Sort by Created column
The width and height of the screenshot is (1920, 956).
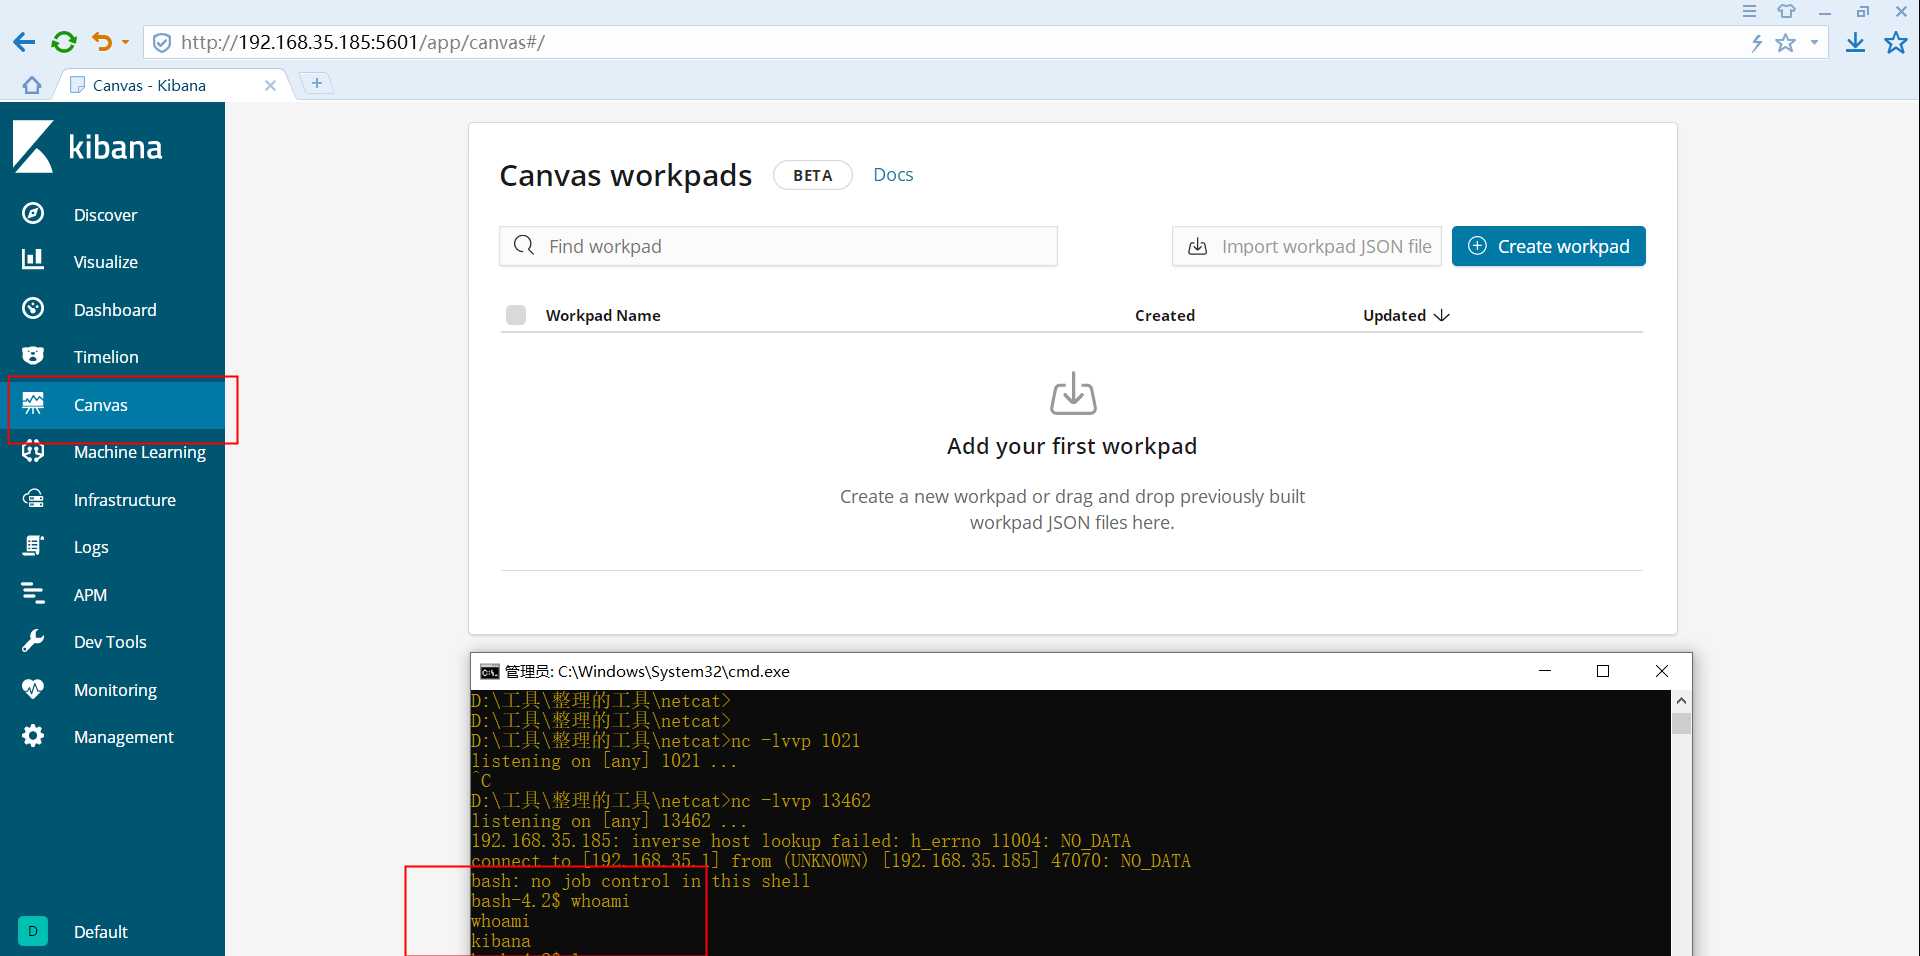point(1165,315)
